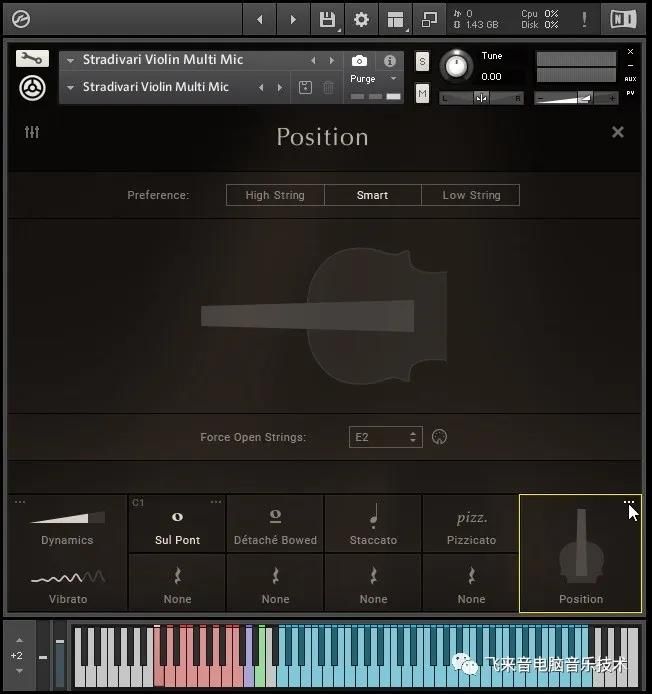Open the None slot under Détaché Bowed

pyautogui.click(x=275, y=583)
